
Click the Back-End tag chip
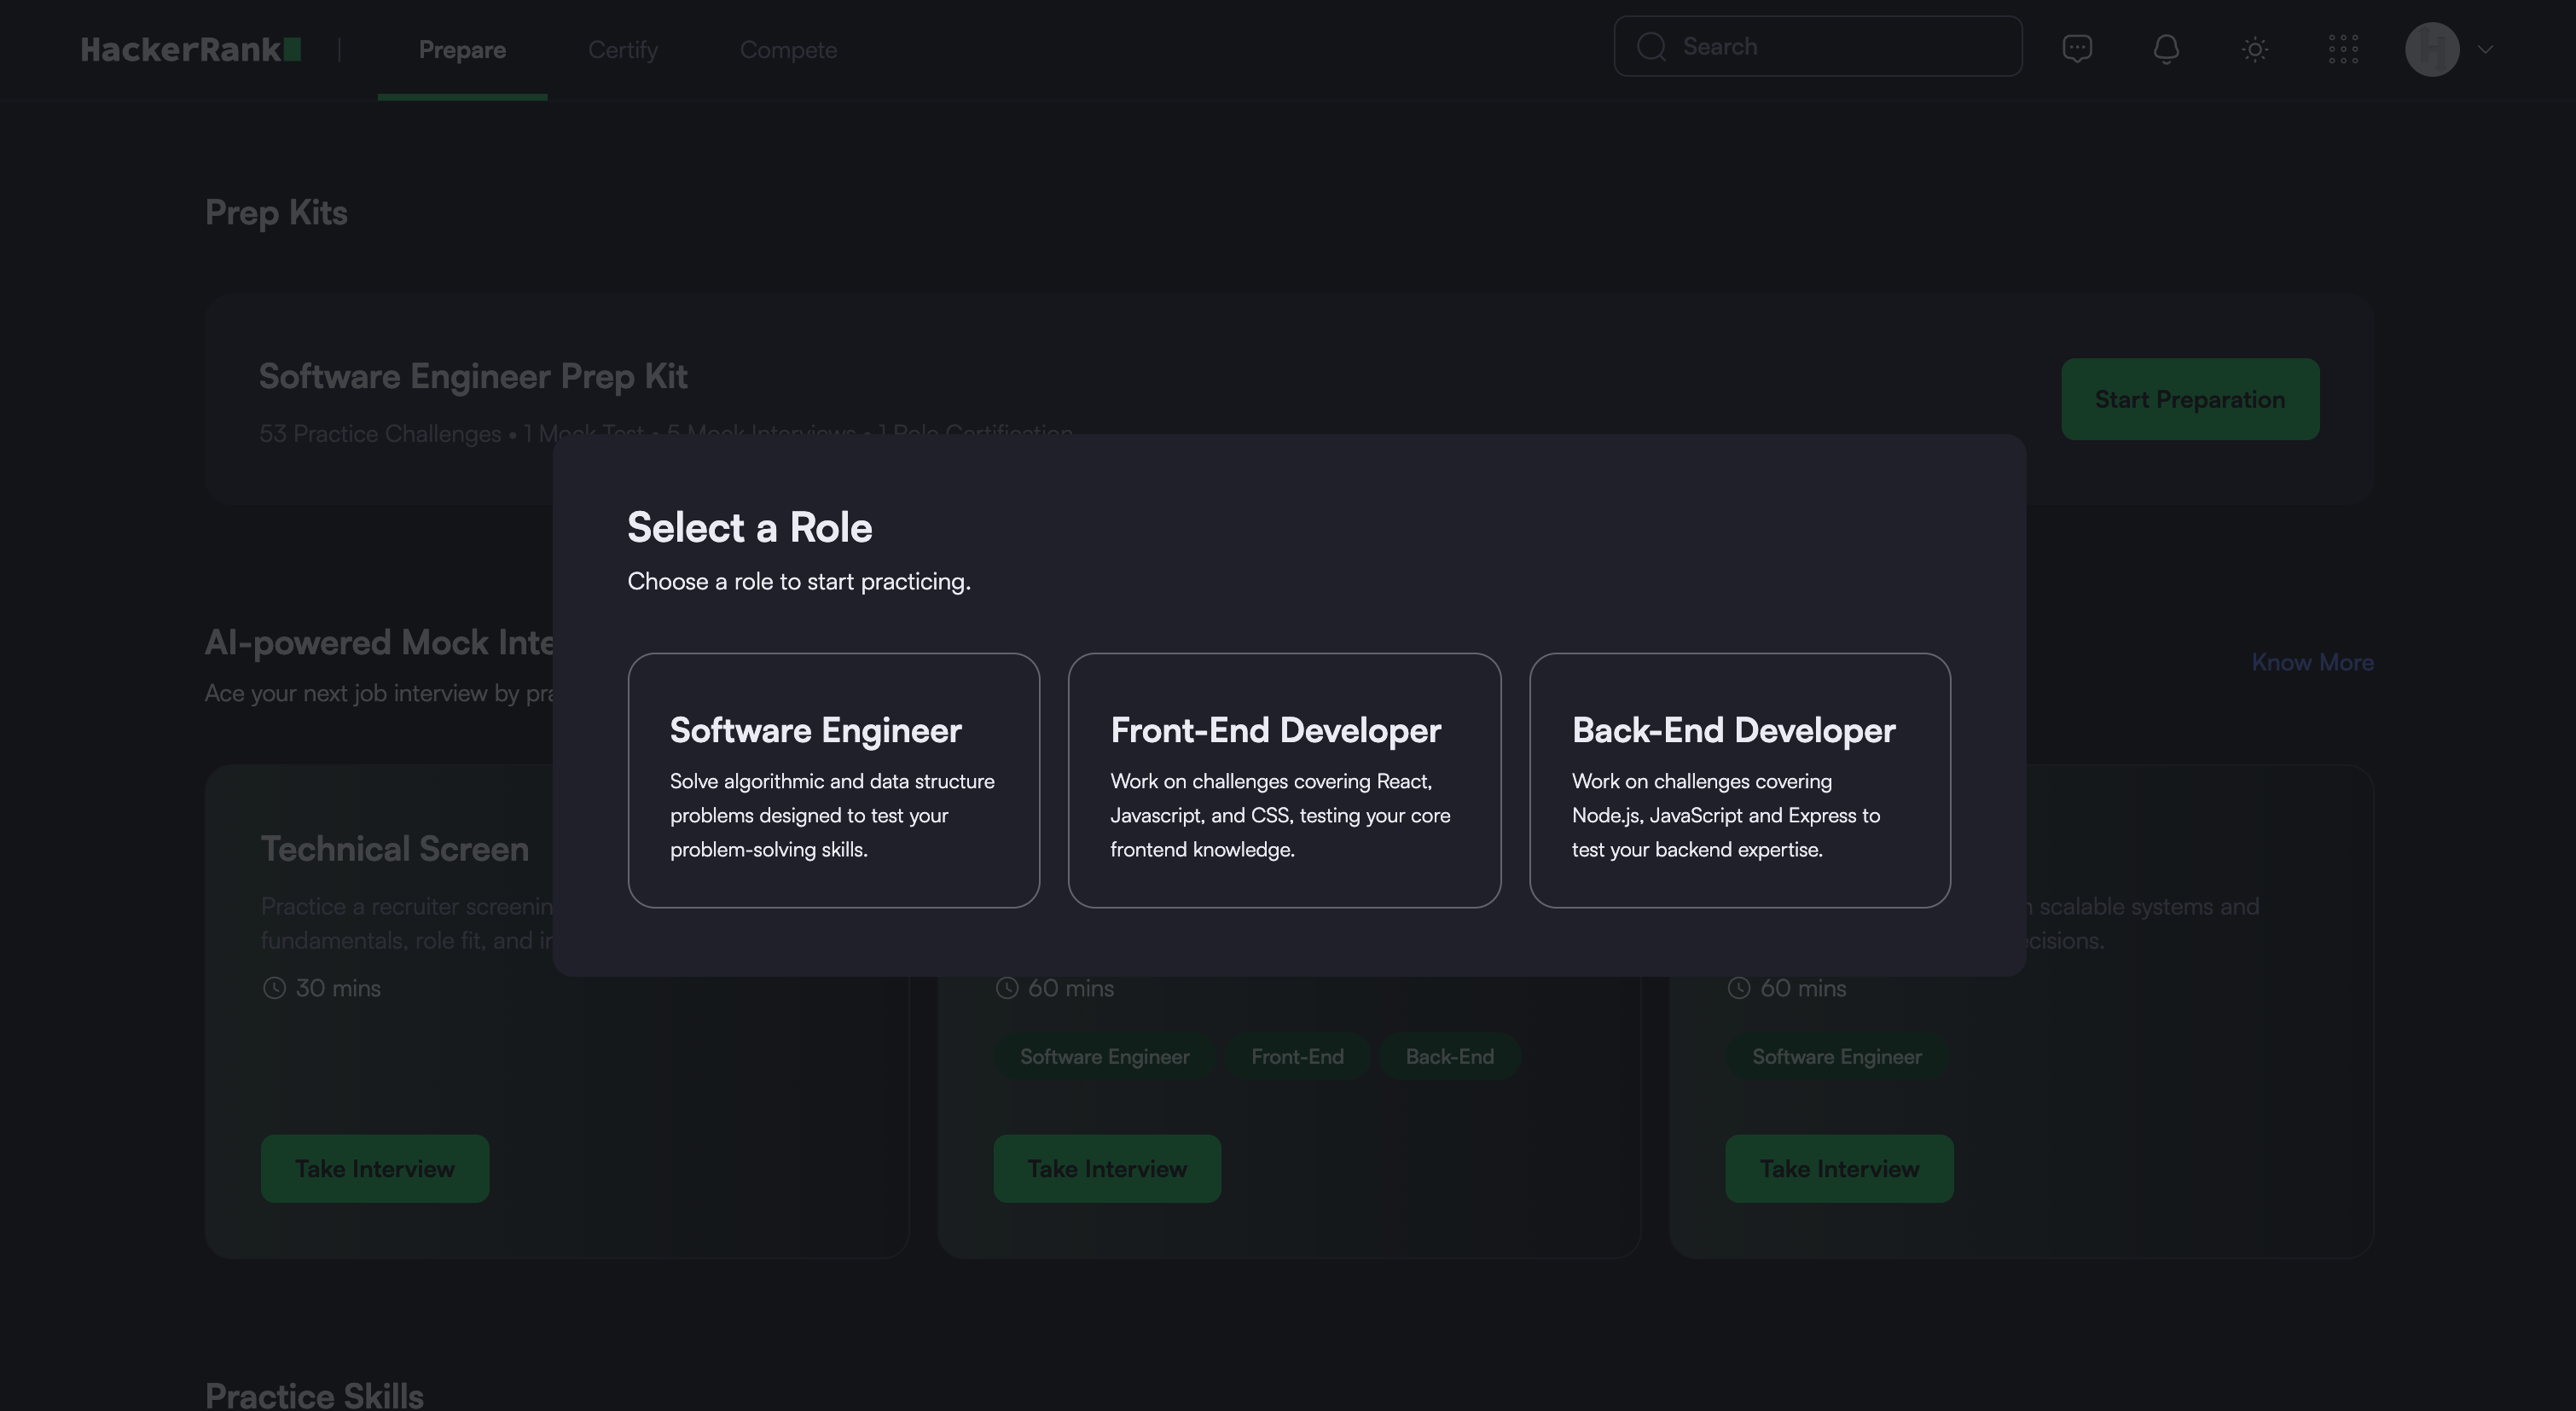[1449, 1056]
